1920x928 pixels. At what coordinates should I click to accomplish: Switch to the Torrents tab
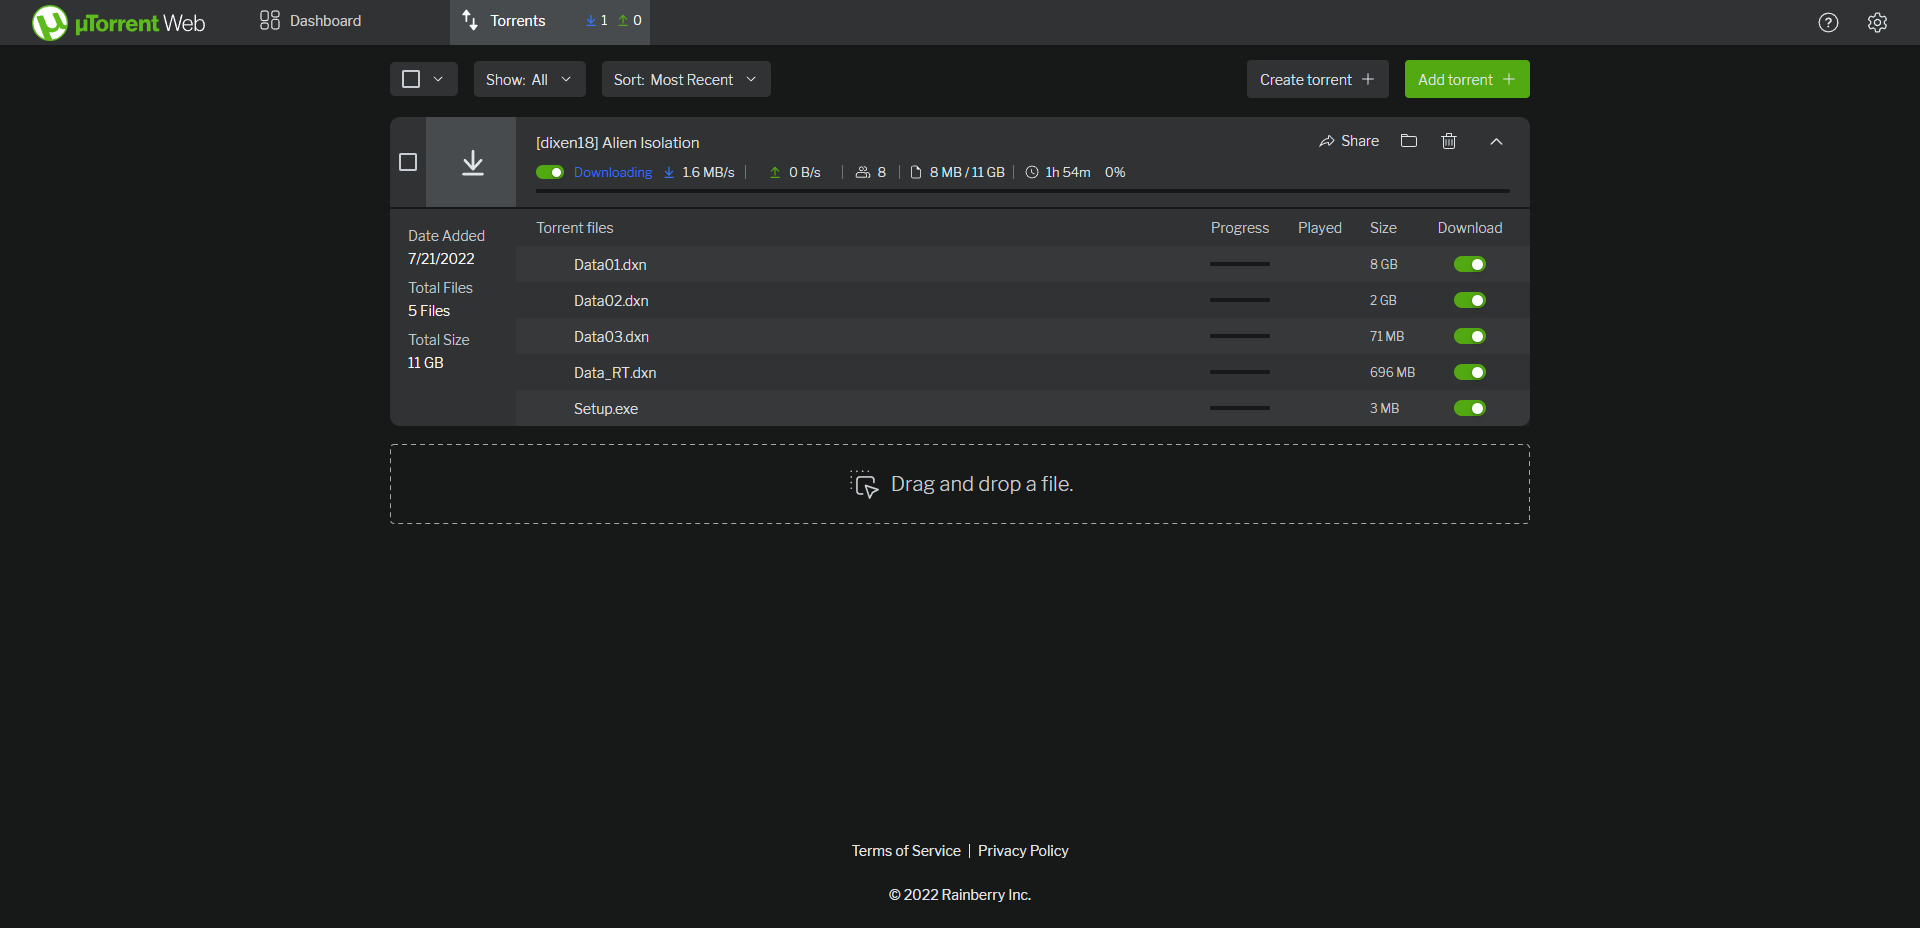(550, 22)
